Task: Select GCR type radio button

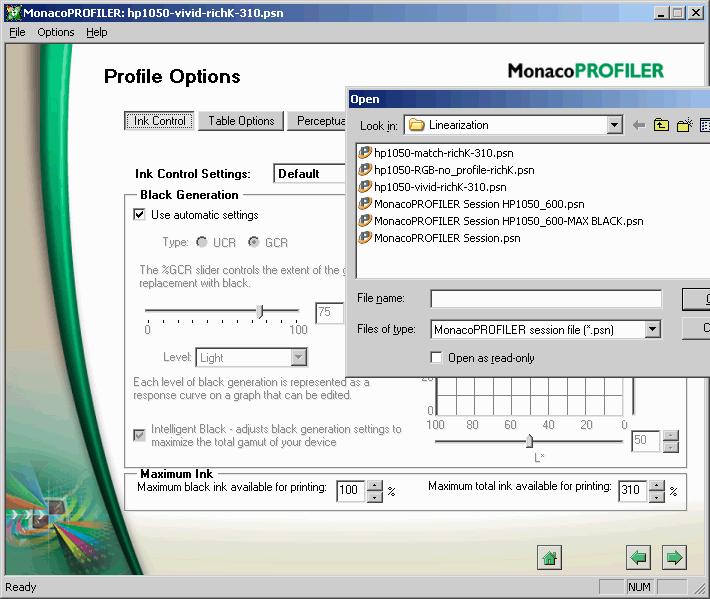Action: point(254,242)
